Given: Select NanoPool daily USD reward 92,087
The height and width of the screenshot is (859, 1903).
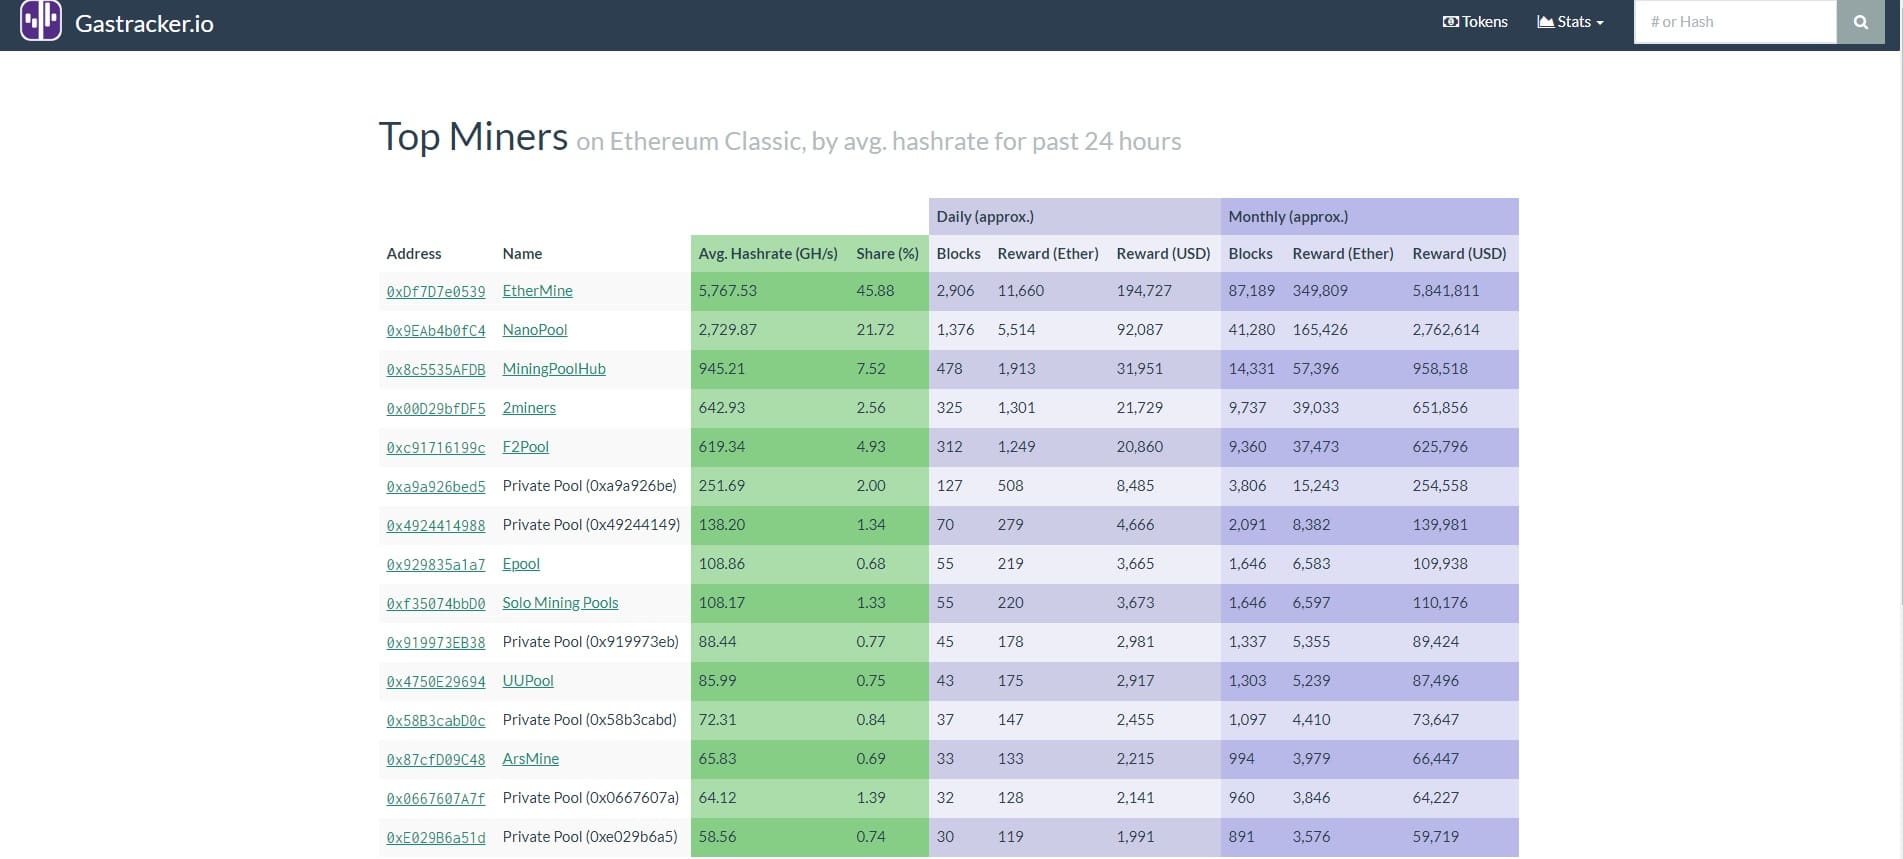Looking at the screenshot, I should (1139, 330).
